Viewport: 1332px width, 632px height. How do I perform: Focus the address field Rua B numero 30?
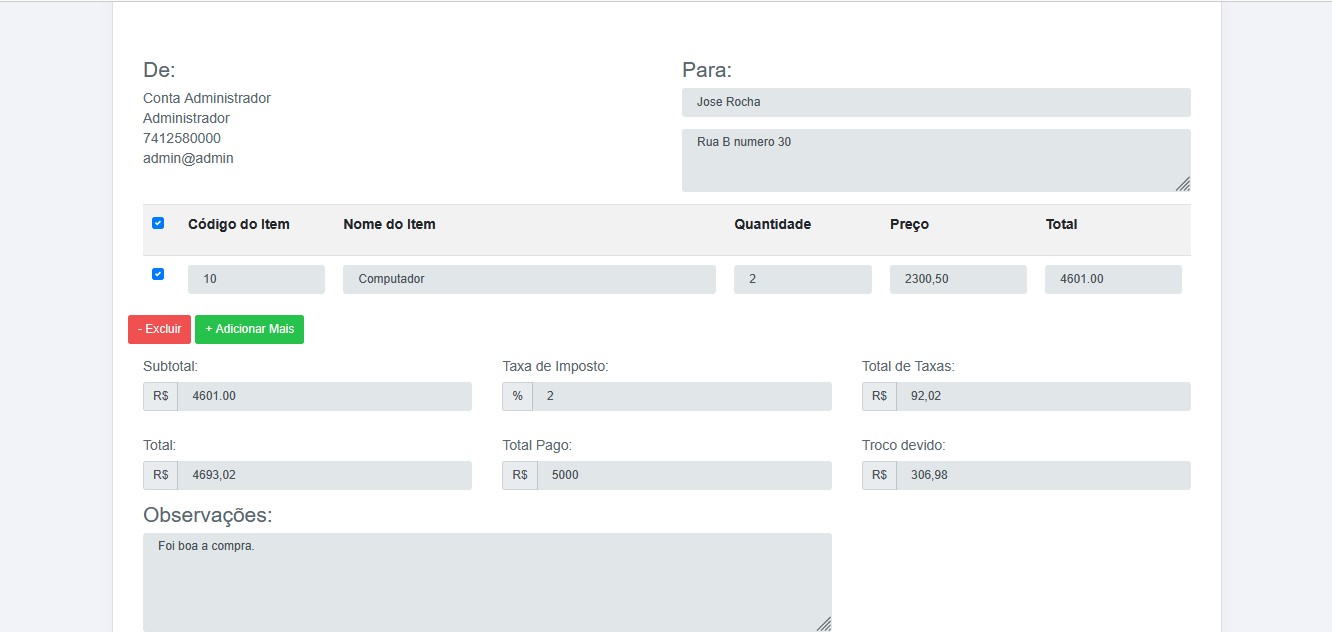(x=935, y=160)
